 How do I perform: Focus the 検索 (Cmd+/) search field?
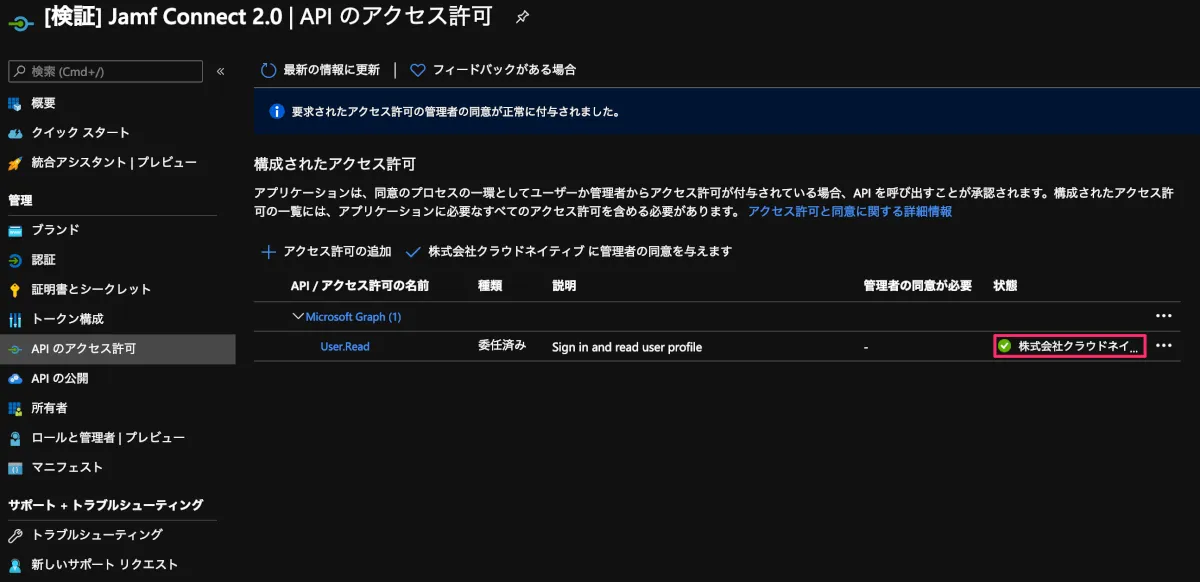point(105,71)
